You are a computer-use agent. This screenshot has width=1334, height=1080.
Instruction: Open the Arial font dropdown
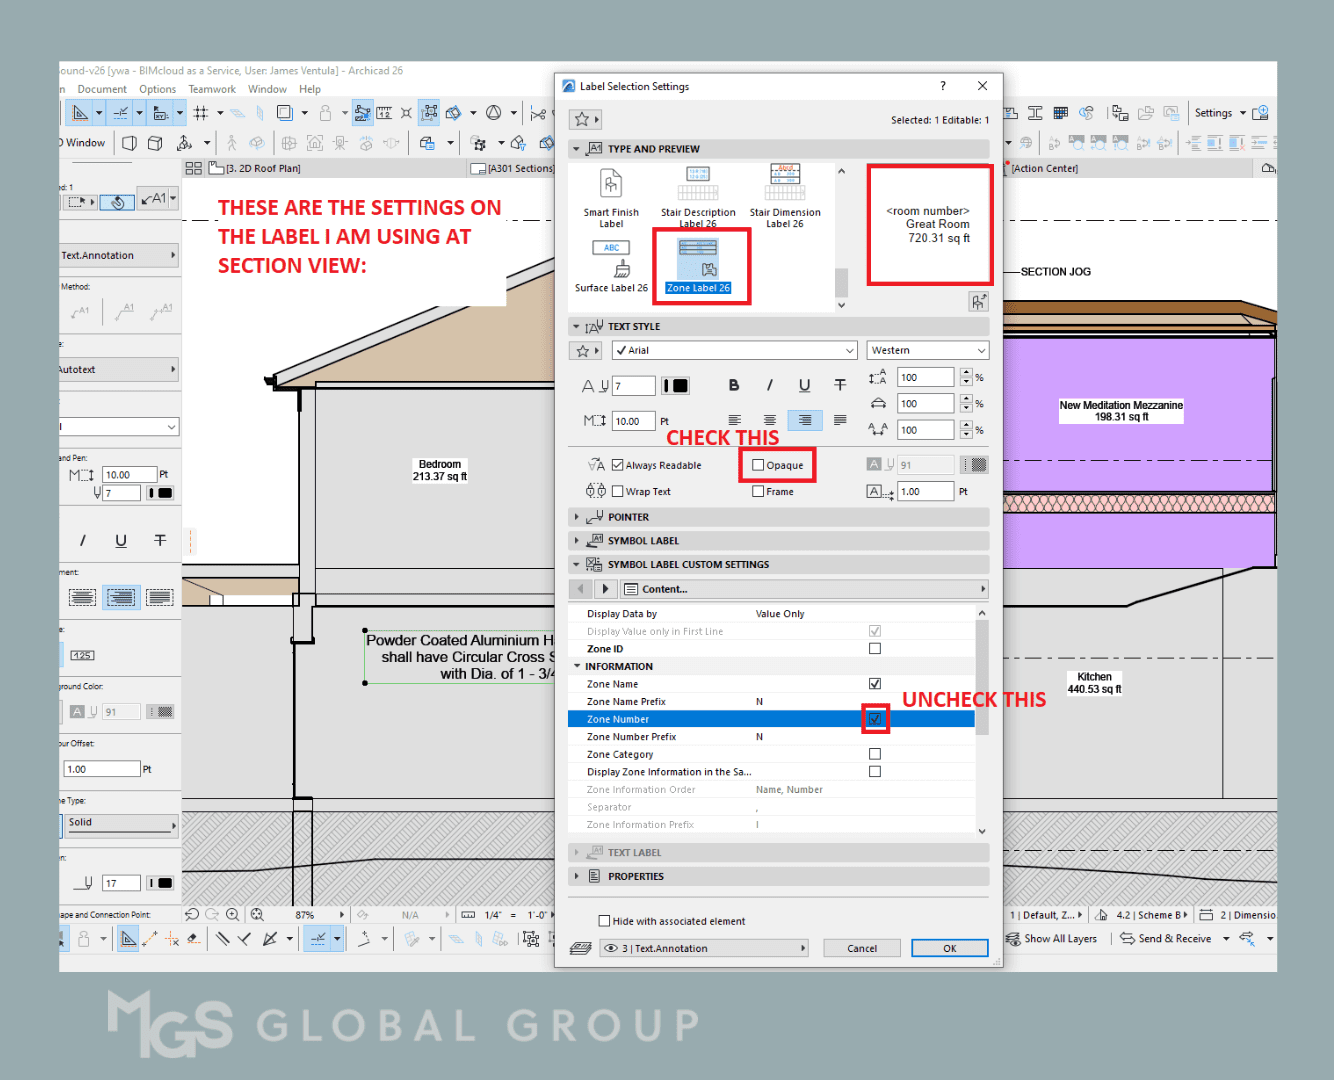pyautogui.click(x=848, y=350)
